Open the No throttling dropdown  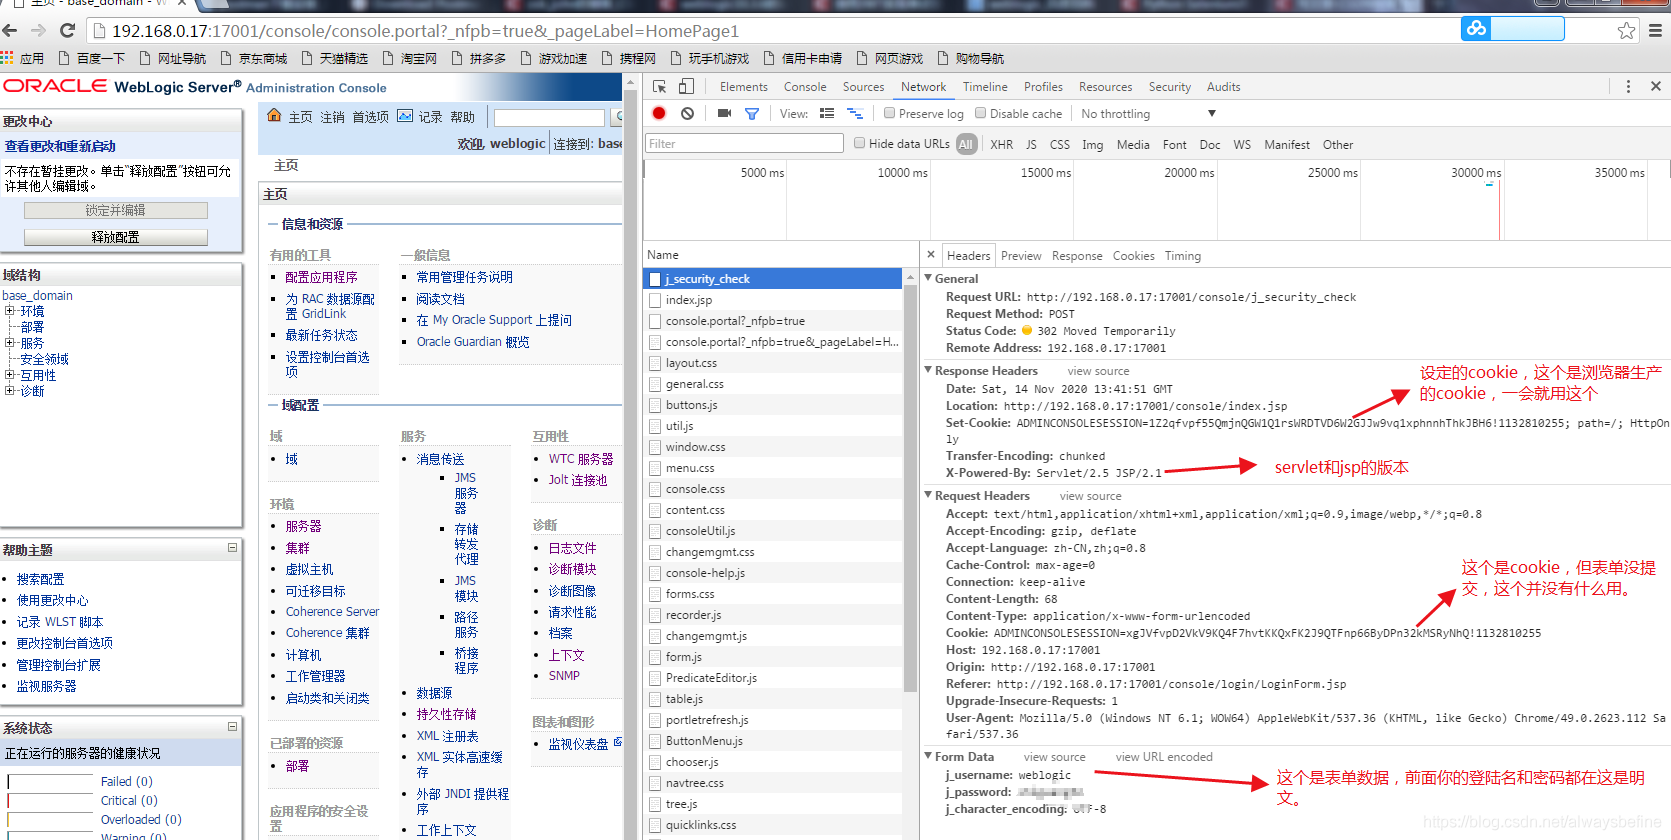point(1148,114)
